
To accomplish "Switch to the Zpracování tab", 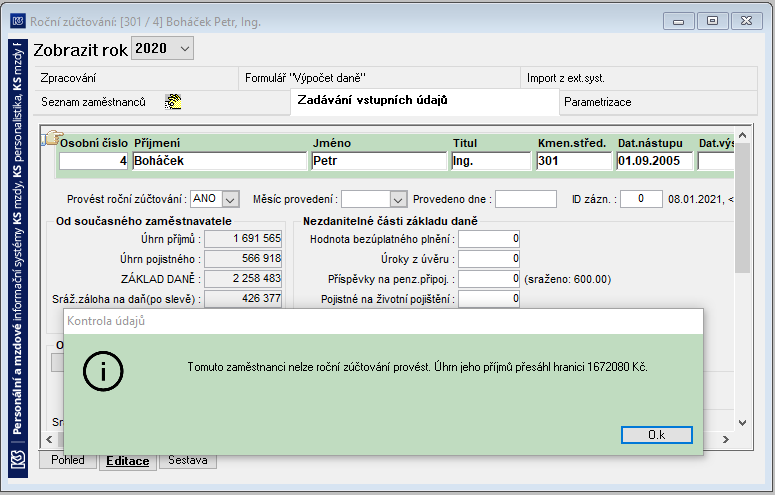I will [x=136, y=78].
